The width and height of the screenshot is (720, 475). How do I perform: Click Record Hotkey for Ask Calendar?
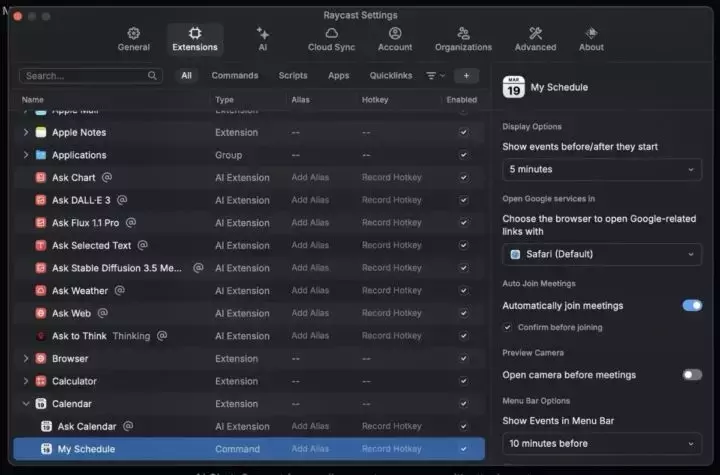[391, 426]
